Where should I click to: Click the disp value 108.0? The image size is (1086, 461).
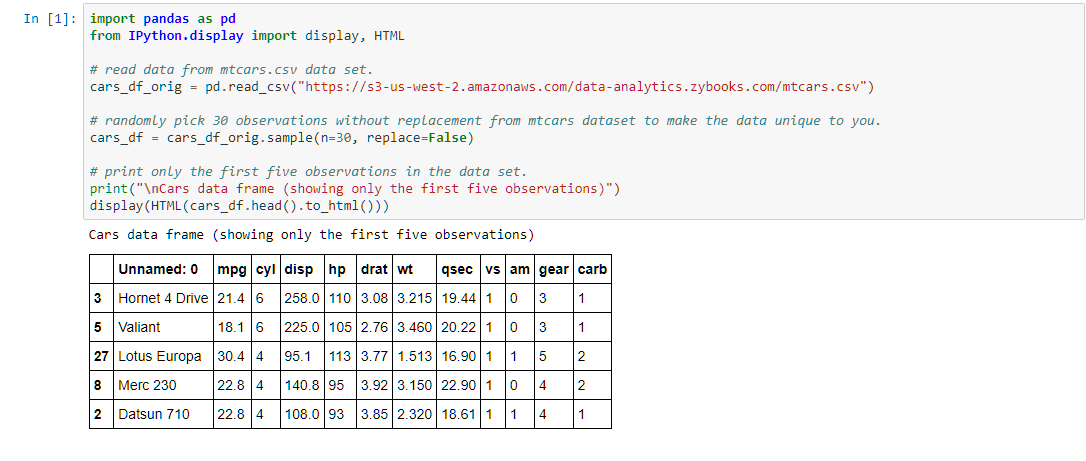tap(302, 415)
